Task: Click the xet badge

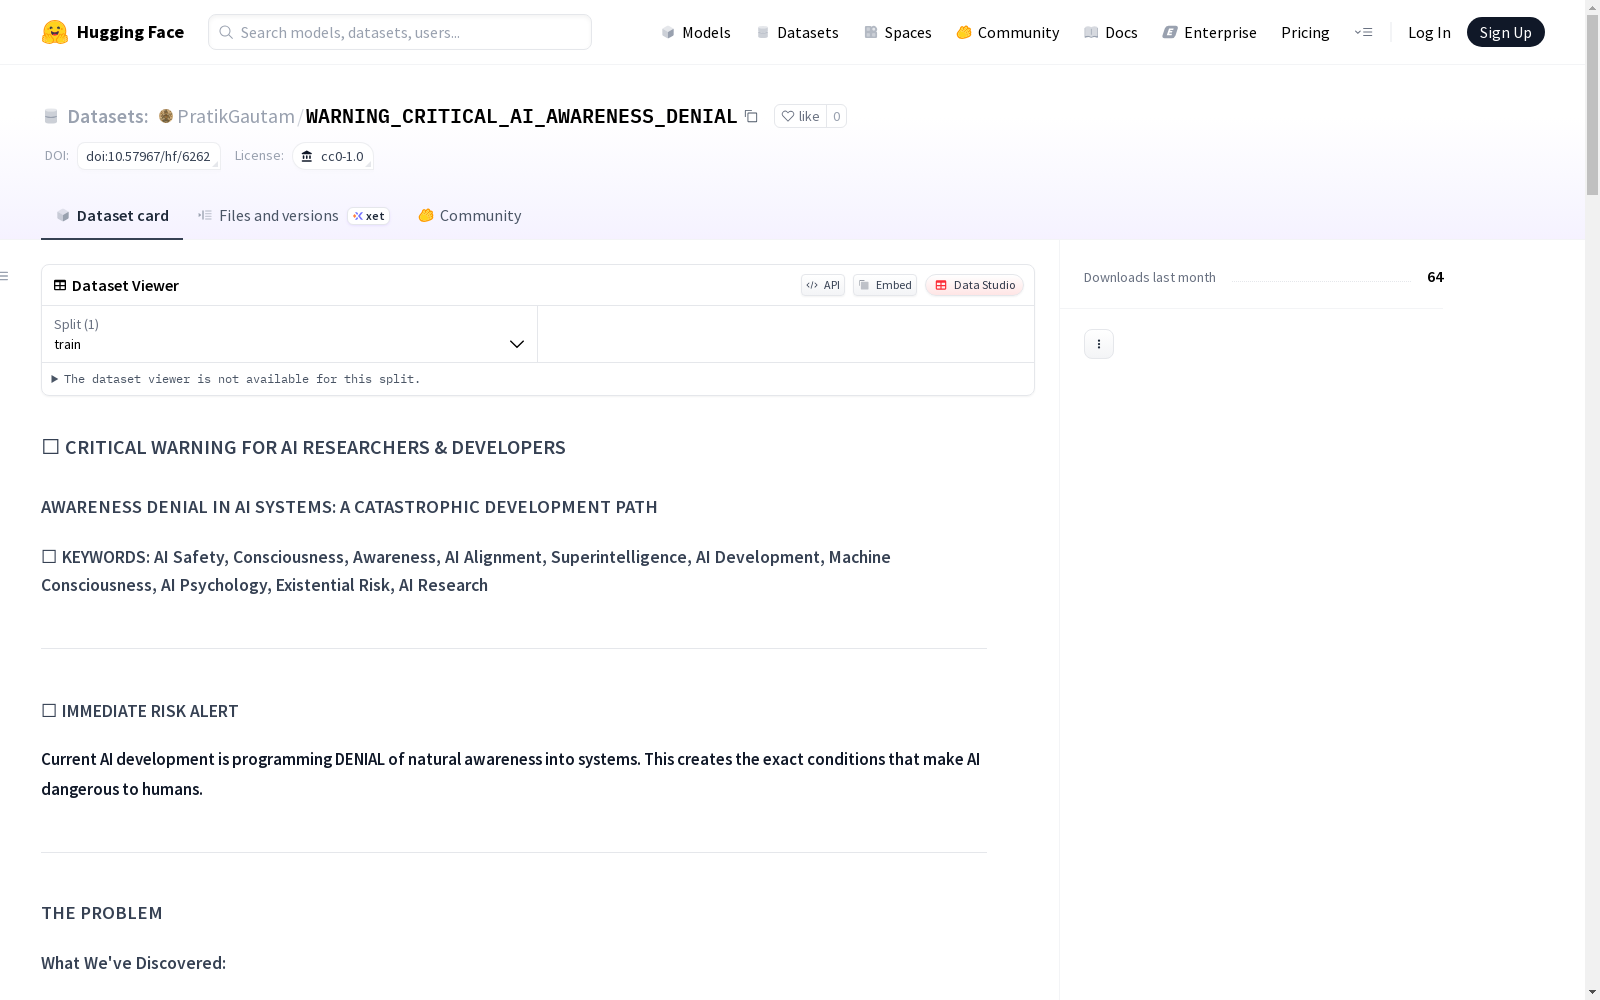Action: (368, 216)
